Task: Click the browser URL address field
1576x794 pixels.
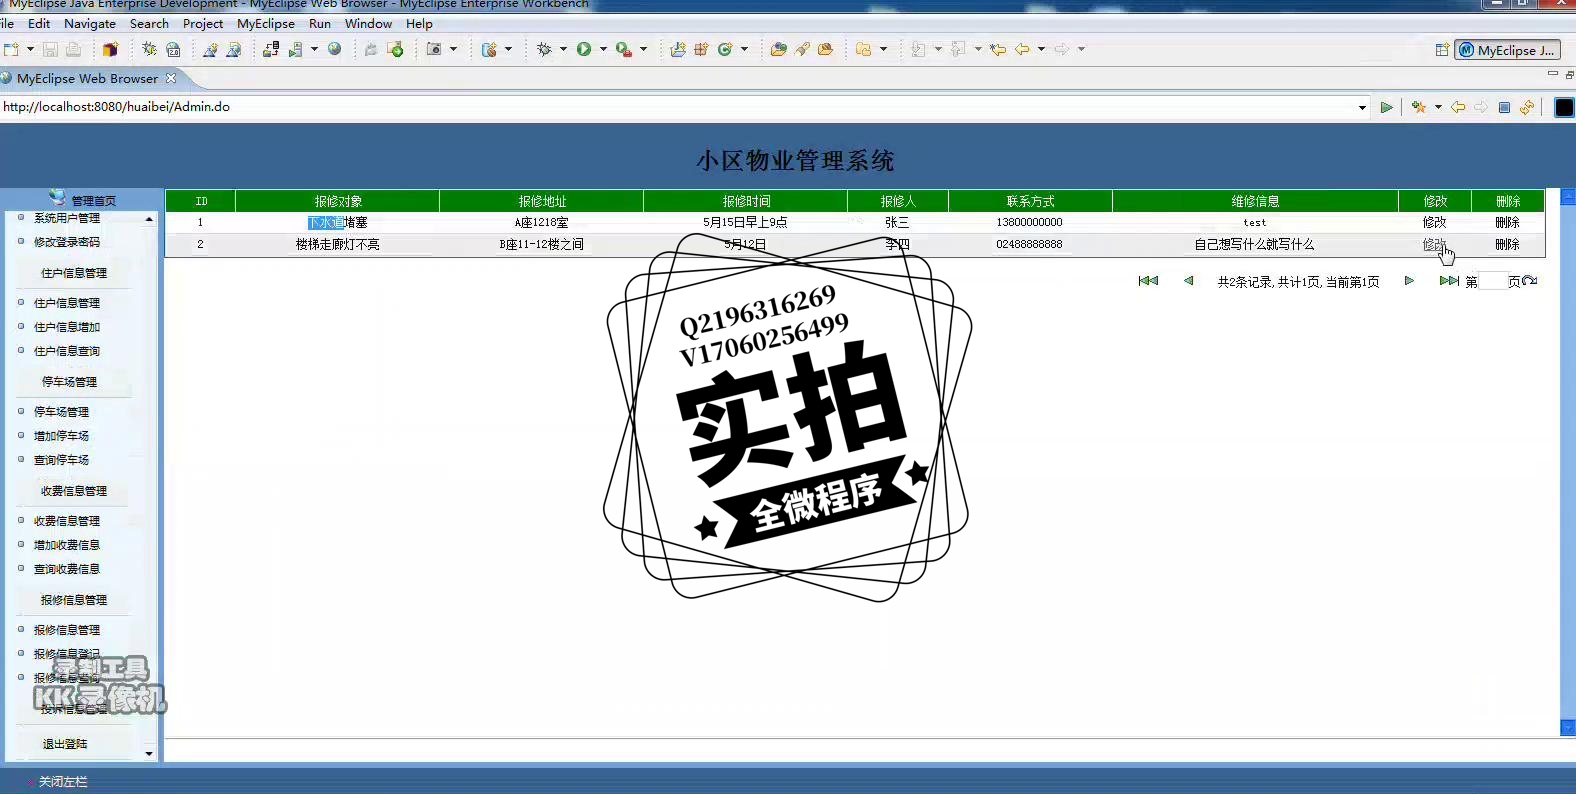Action: coord(678,107)
